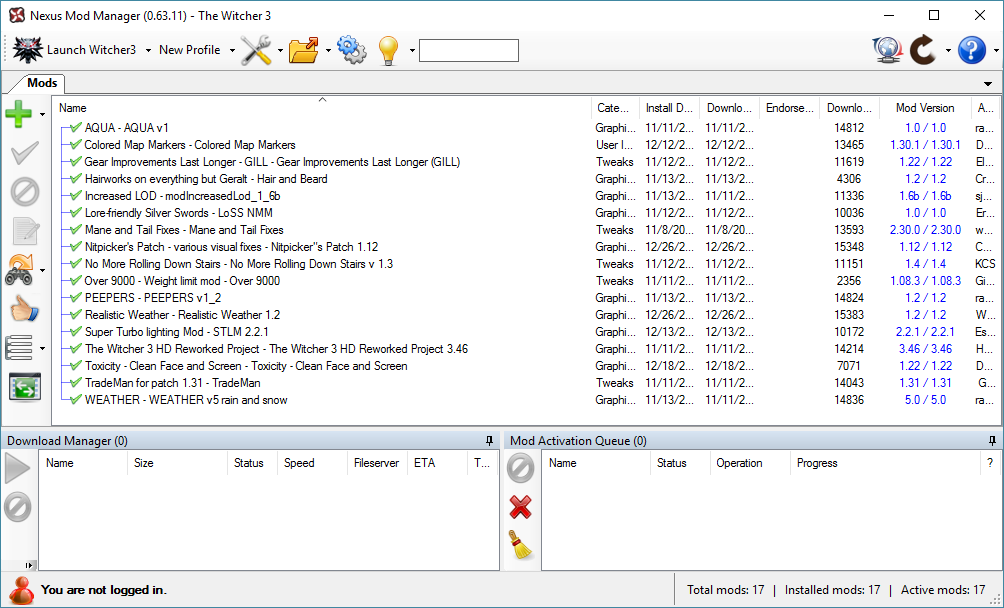Click the empty toolbar text input box
Screen dimensions: 1004x608
tap(469, 51)
